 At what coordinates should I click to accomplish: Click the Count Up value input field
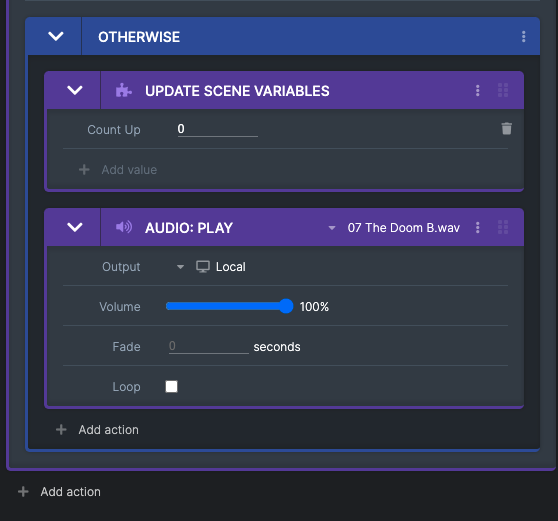(x=218, y=129)
